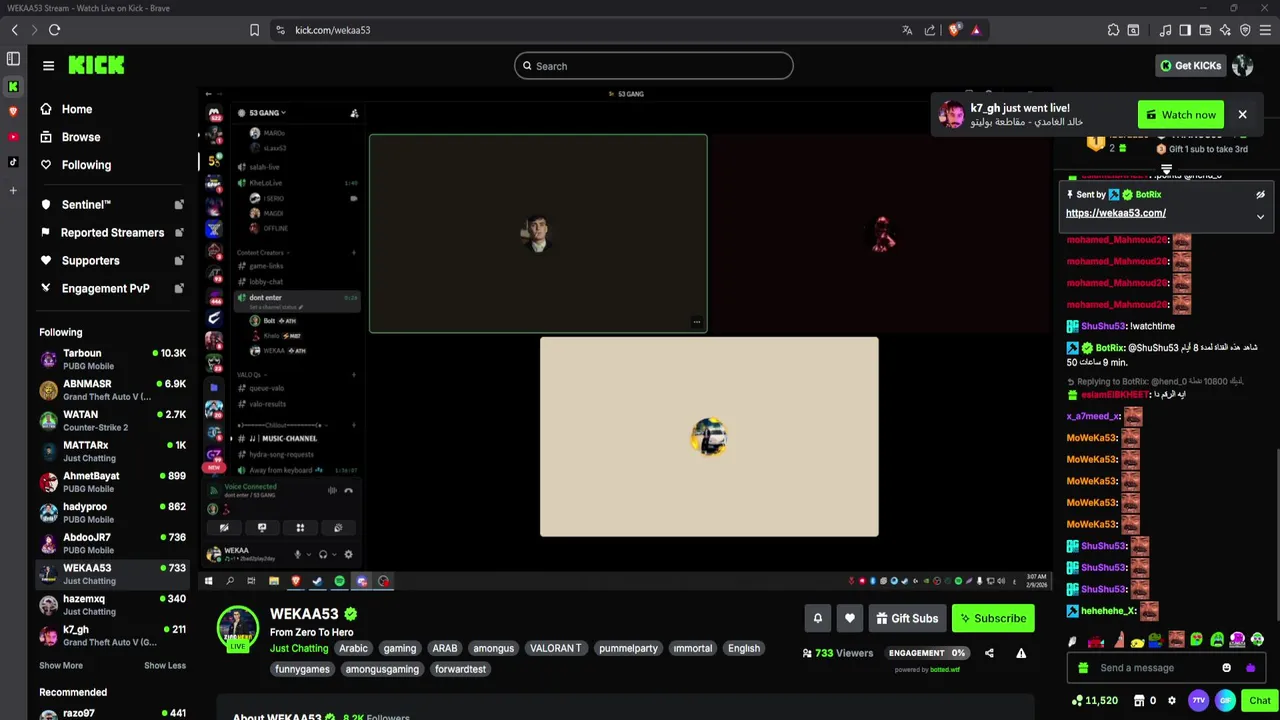Click the Gift Subs button
Viewport: 1280px width, 720px height.
click(907, 618)
